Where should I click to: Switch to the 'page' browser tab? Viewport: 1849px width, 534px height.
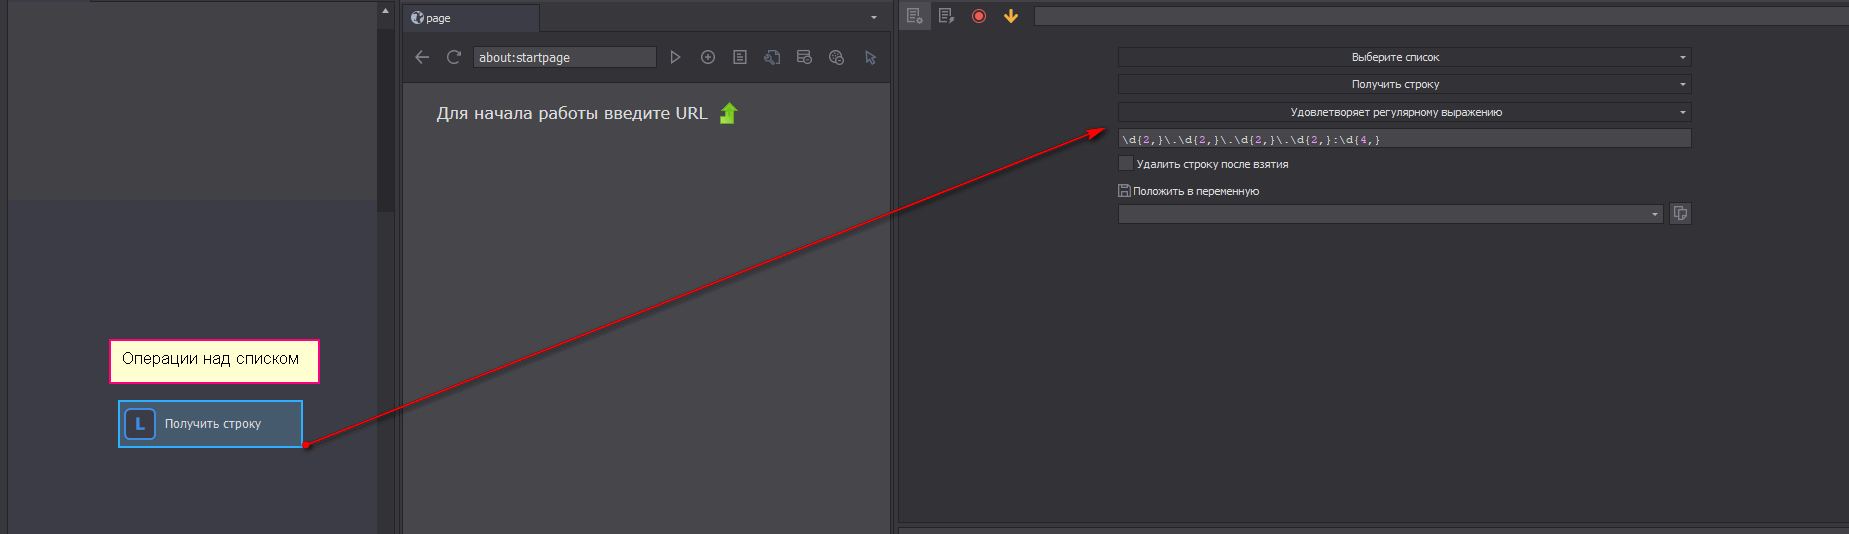point(471,18)
